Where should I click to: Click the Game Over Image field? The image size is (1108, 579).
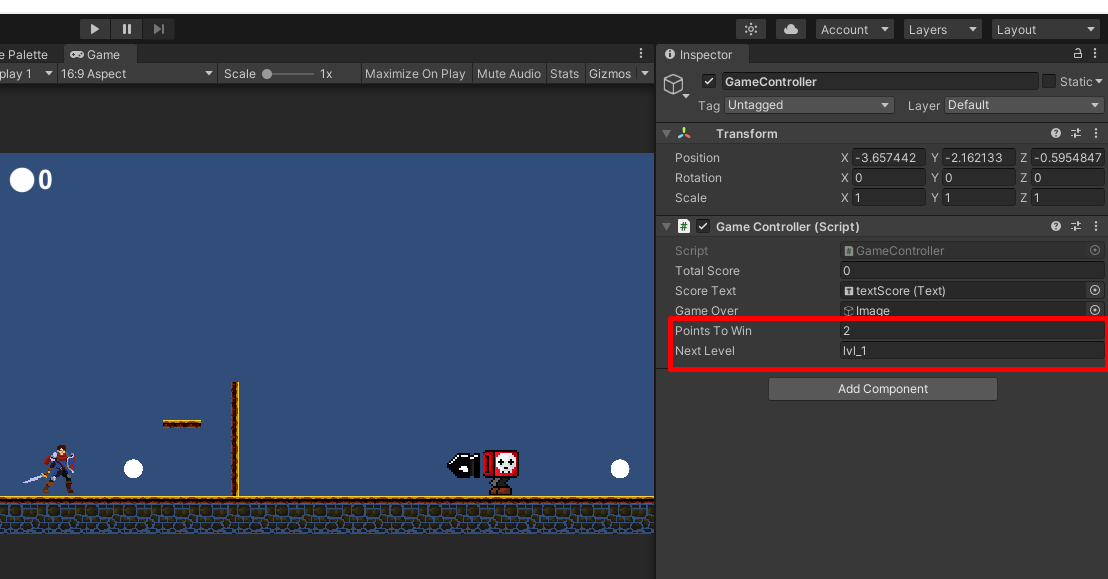(x=962, y=310)
